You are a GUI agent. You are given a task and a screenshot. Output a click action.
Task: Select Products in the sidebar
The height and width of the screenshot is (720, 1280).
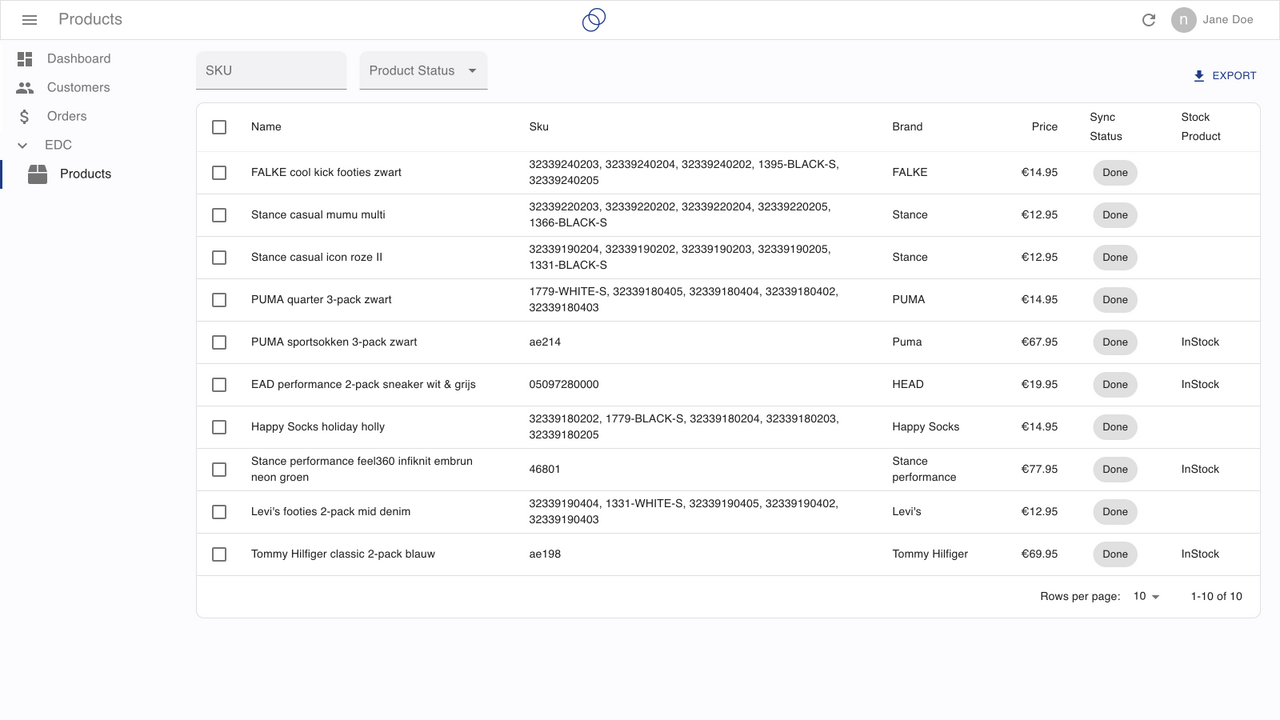[x=85, y=174]
